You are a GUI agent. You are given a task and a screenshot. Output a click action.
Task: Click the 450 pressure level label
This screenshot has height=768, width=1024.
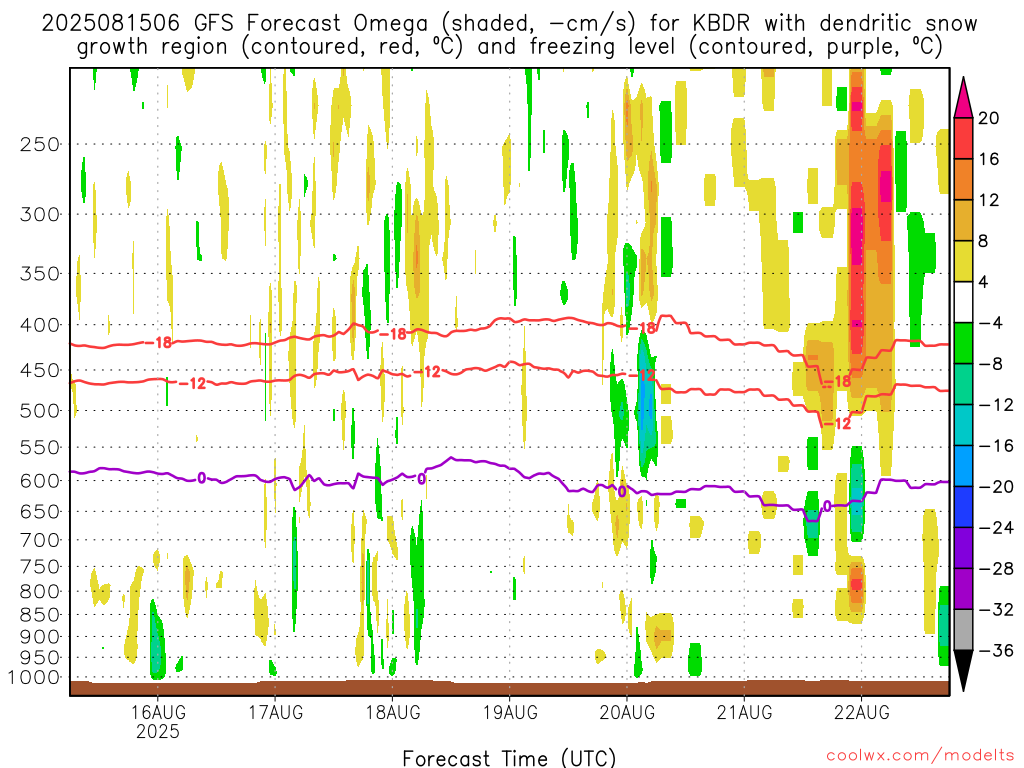pyautogui.click(x=39, y=370)
